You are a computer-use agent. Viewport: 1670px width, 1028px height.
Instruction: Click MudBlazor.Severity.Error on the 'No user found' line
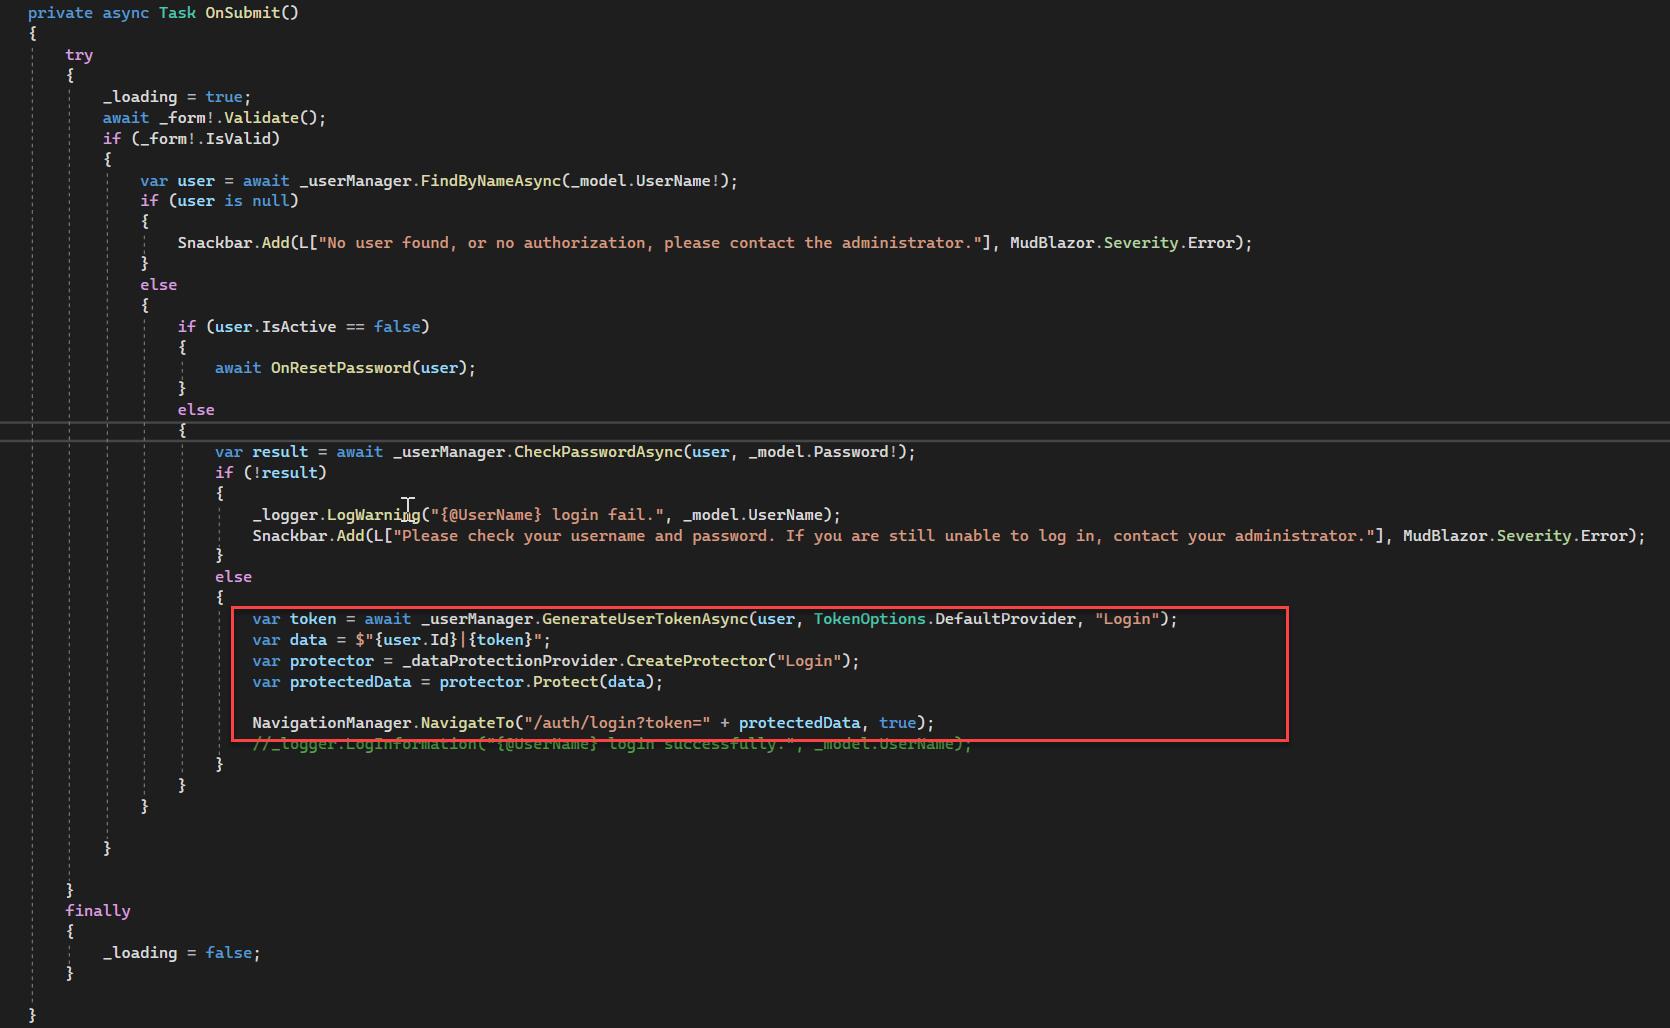pos(1122,243)
